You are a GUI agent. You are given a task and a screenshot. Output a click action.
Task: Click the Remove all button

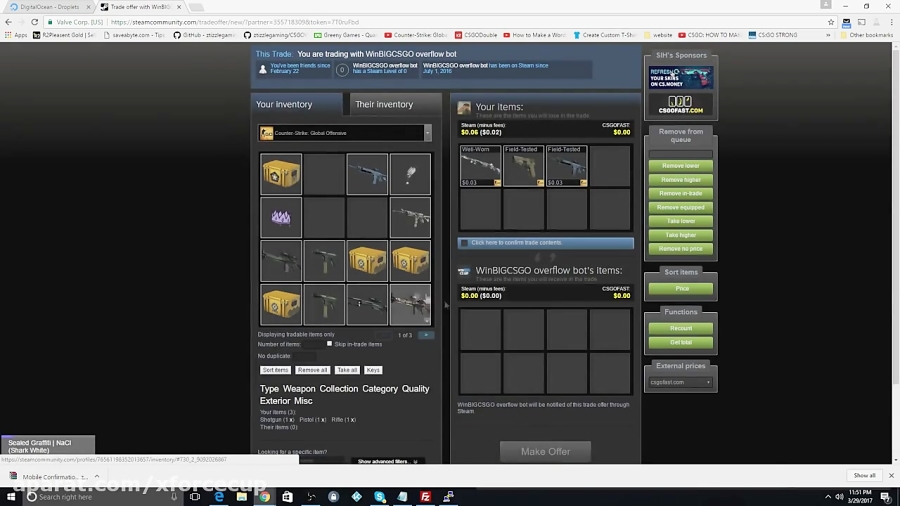click(313, 370)
